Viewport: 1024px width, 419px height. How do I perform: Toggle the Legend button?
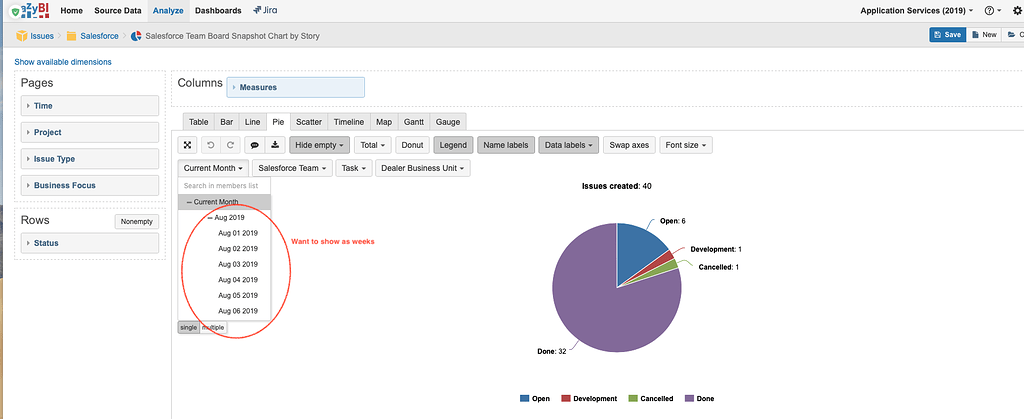(452, 145)
